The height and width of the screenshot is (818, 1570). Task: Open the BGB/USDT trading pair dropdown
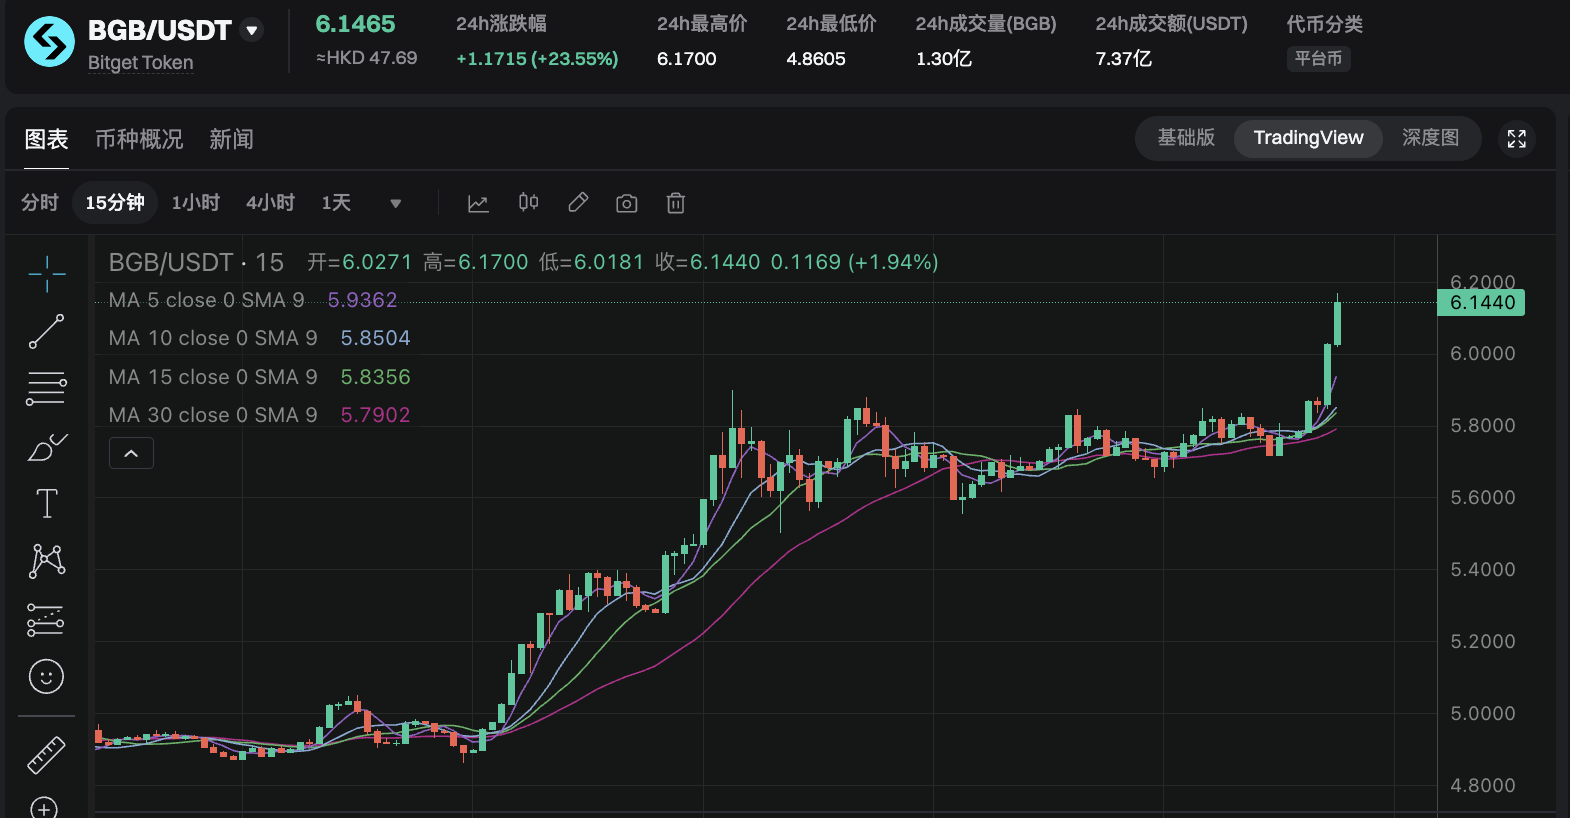coord(253,30)
